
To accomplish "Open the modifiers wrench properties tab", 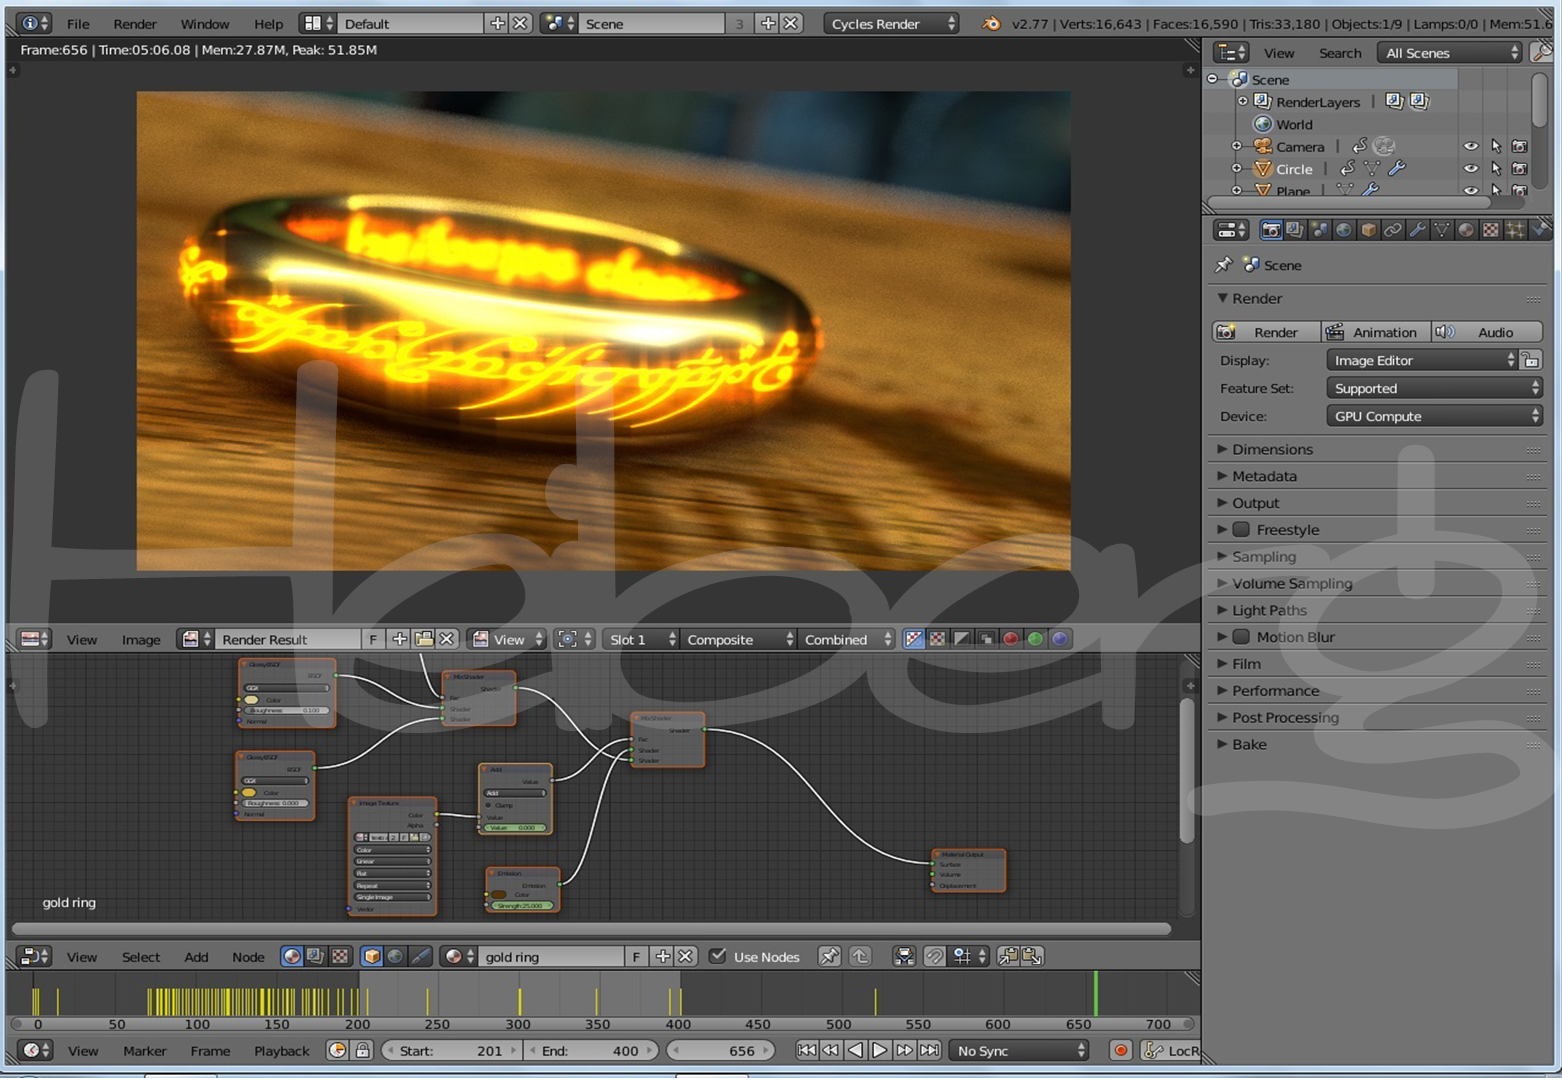I will (1417, 230).
